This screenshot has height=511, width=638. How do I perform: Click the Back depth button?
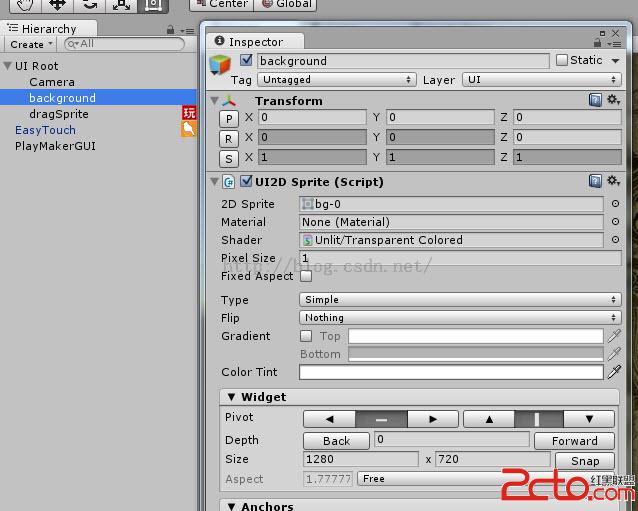point(336,441)
